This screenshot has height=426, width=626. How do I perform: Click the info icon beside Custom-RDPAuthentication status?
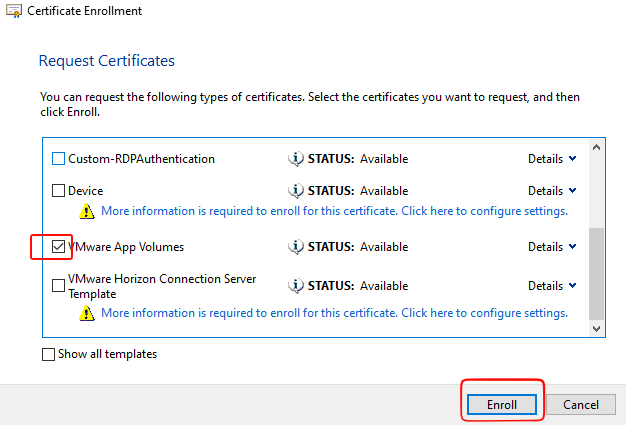click(296, 159)
